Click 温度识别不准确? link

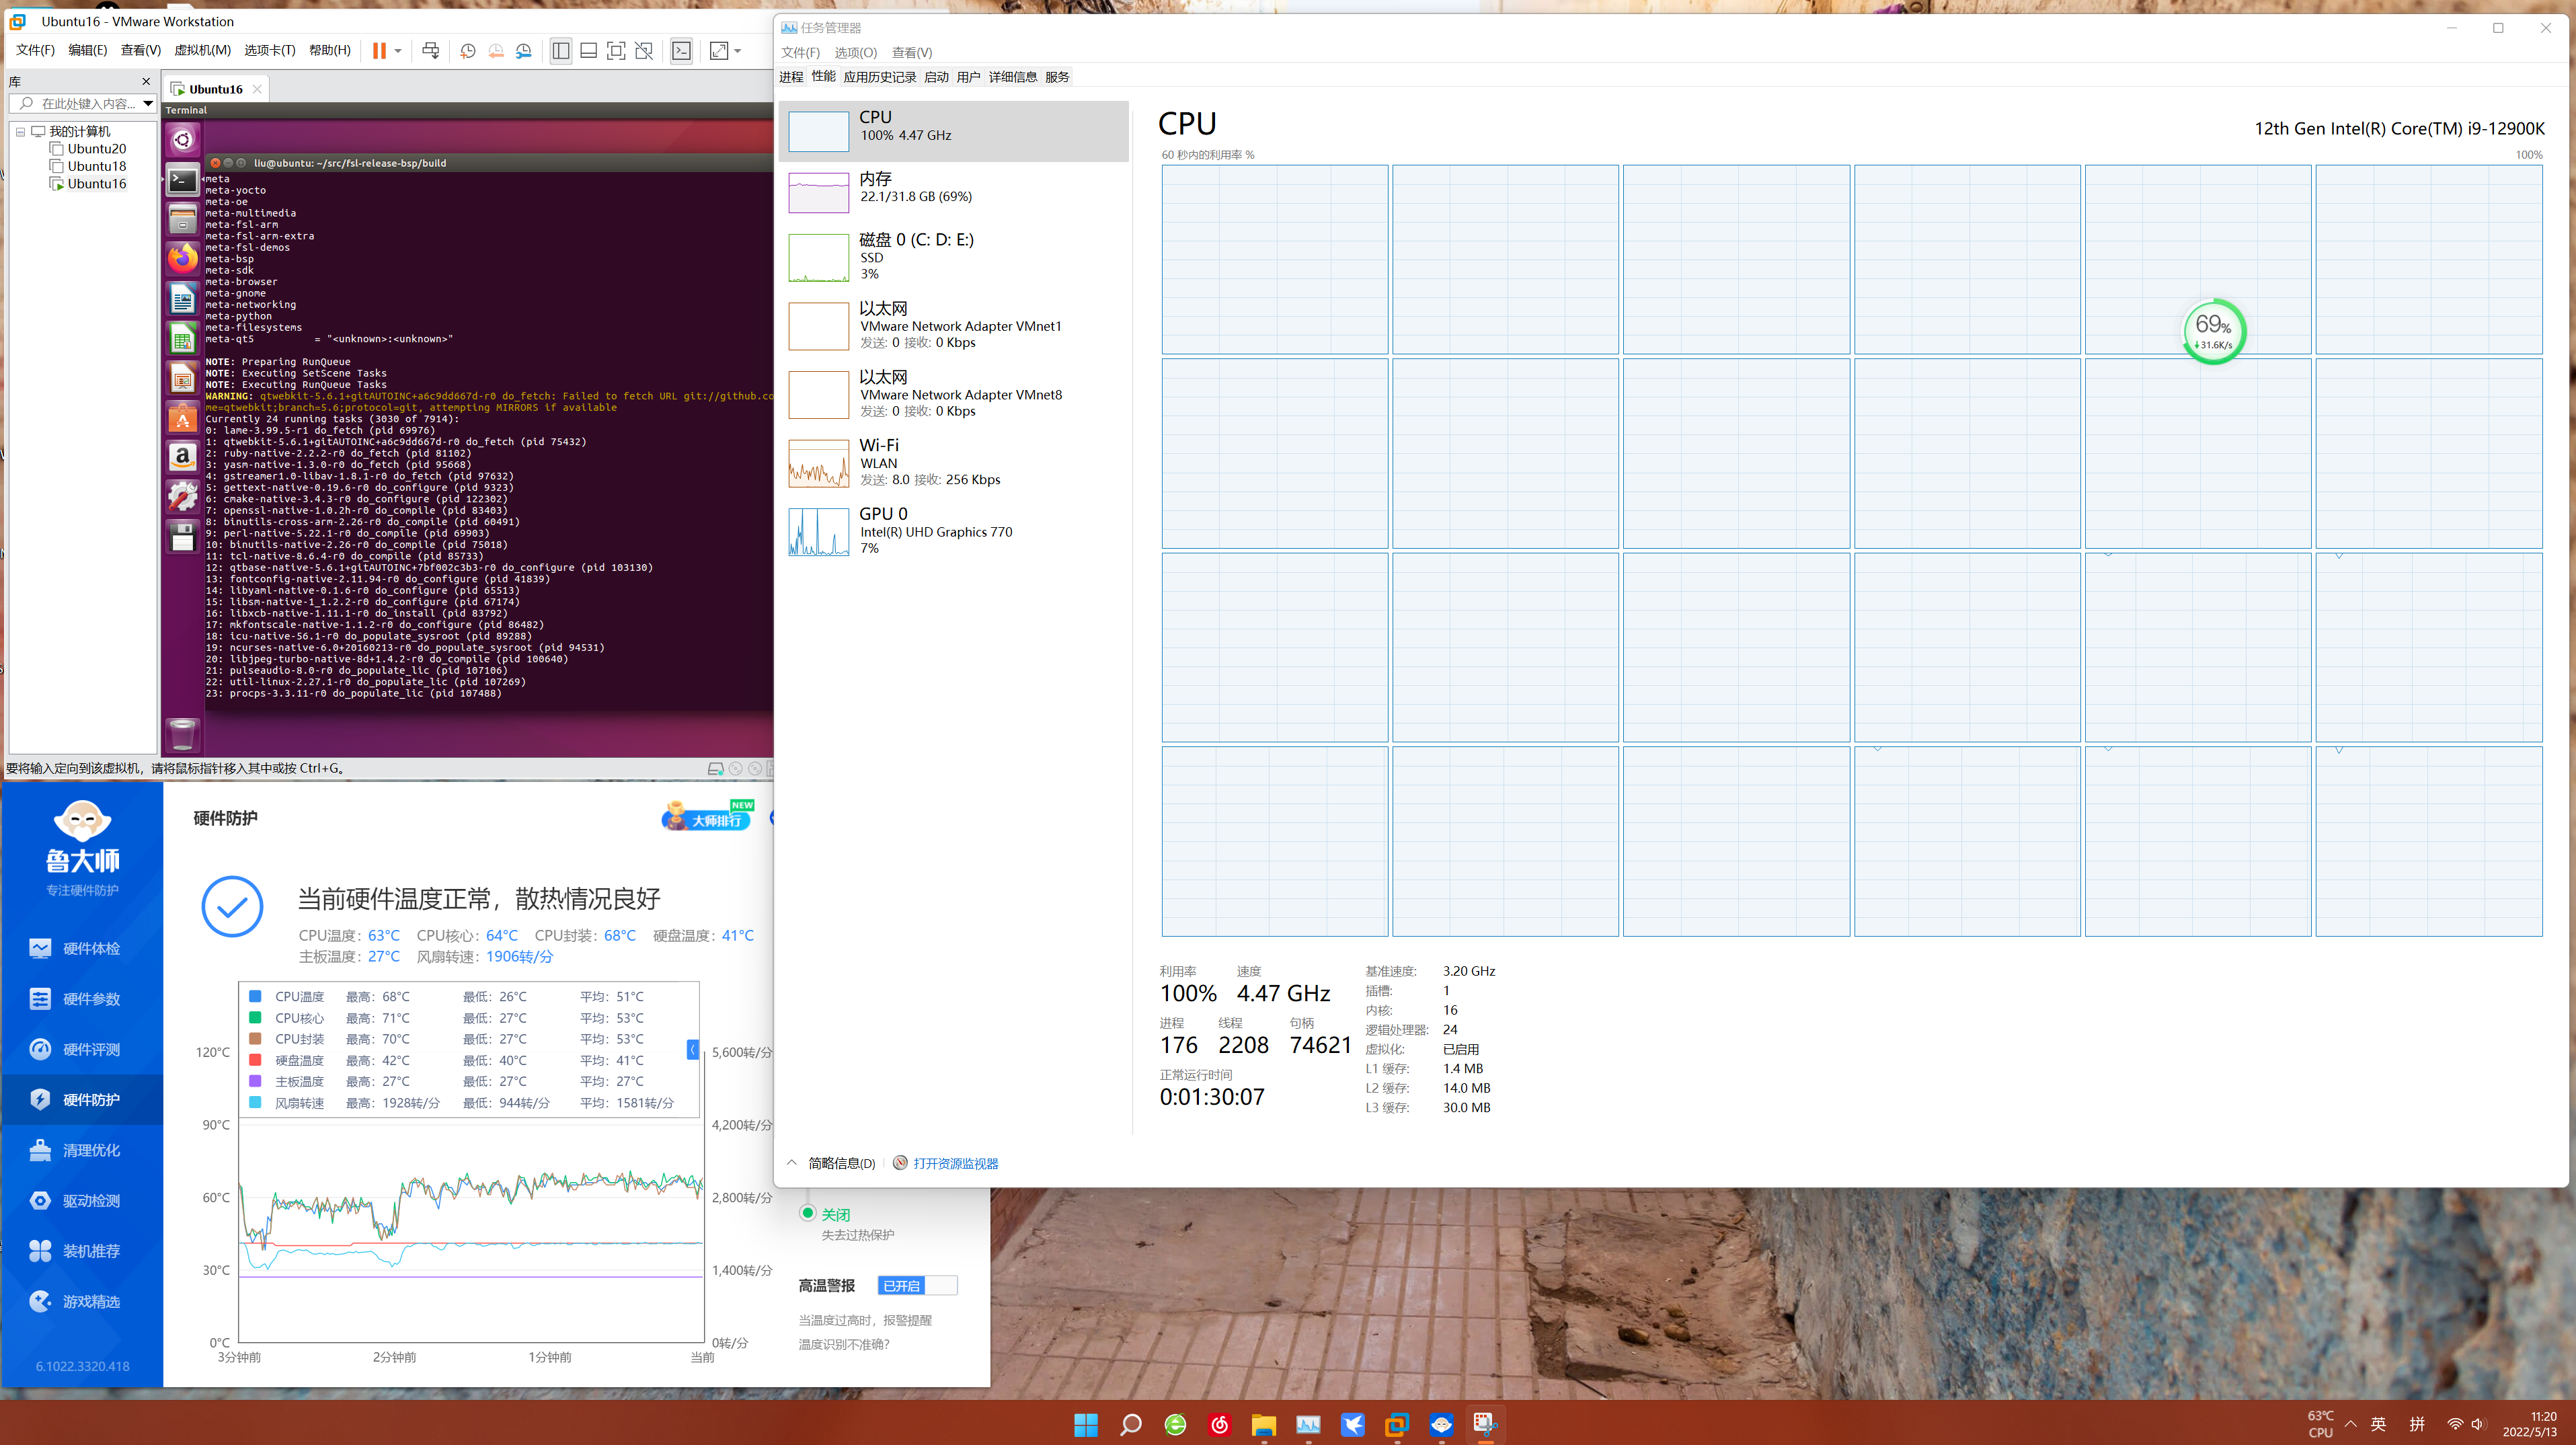[x=844, y=1344]
